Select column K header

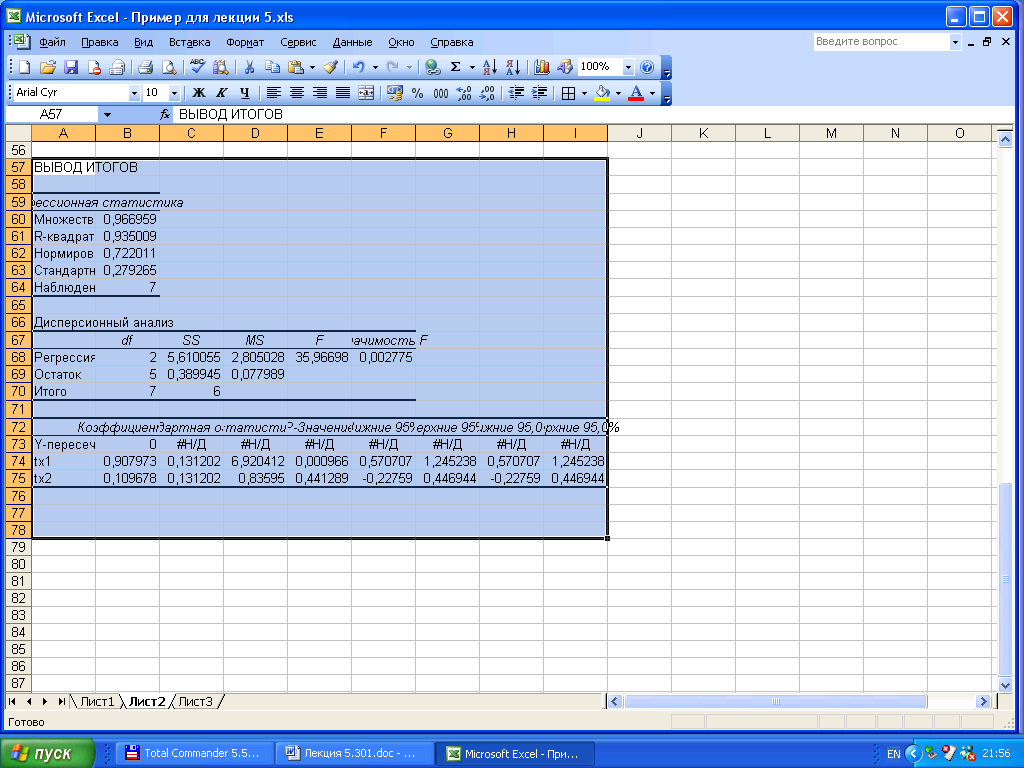click(703, 133)
